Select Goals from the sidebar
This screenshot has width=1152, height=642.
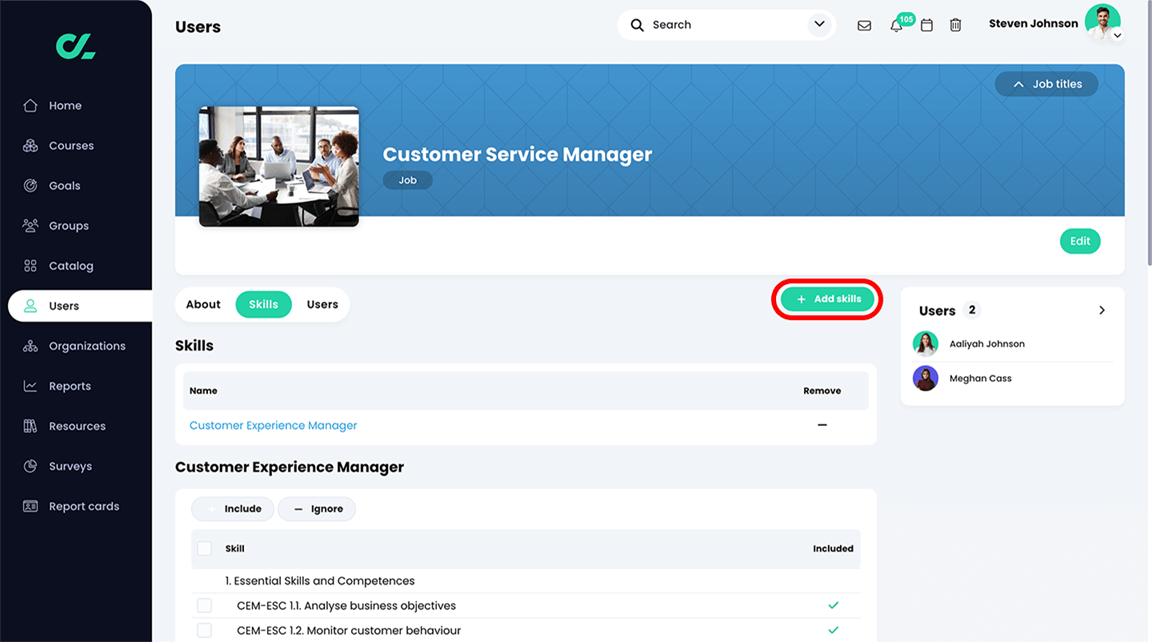pyautogui.click(x=66, y=185)
